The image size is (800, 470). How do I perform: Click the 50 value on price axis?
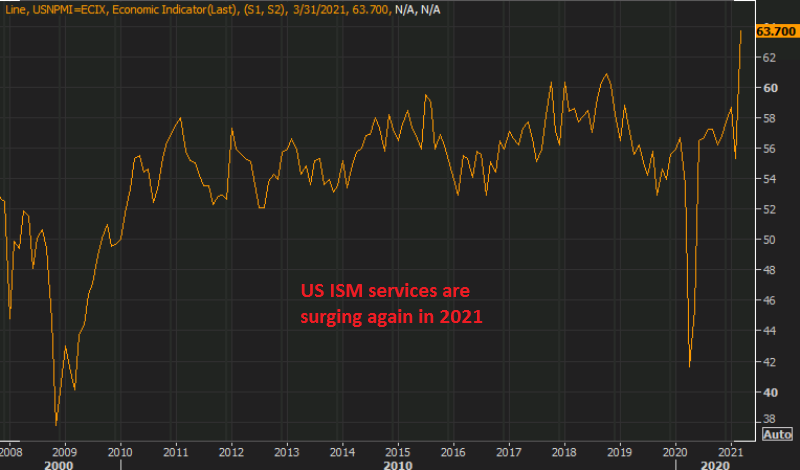pos(769,240)
